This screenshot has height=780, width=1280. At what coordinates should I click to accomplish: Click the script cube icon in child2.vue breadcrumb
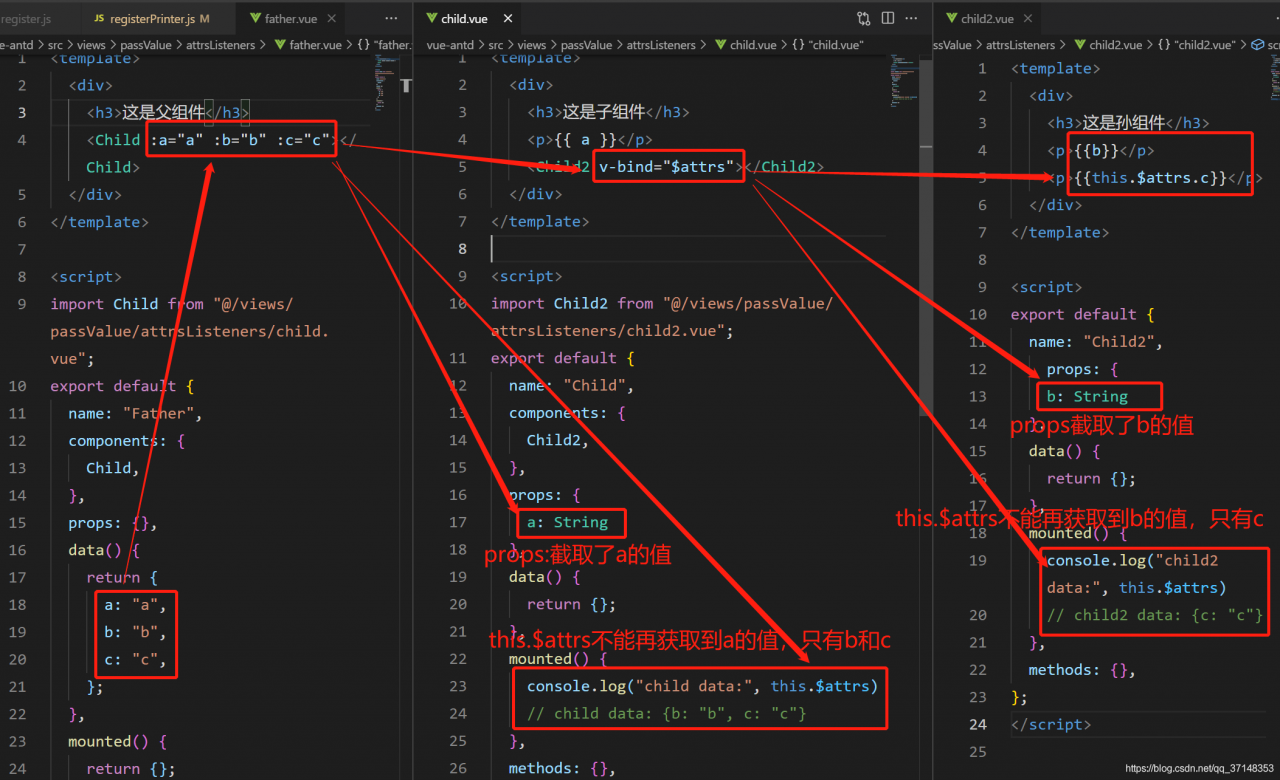[1258, 45]
